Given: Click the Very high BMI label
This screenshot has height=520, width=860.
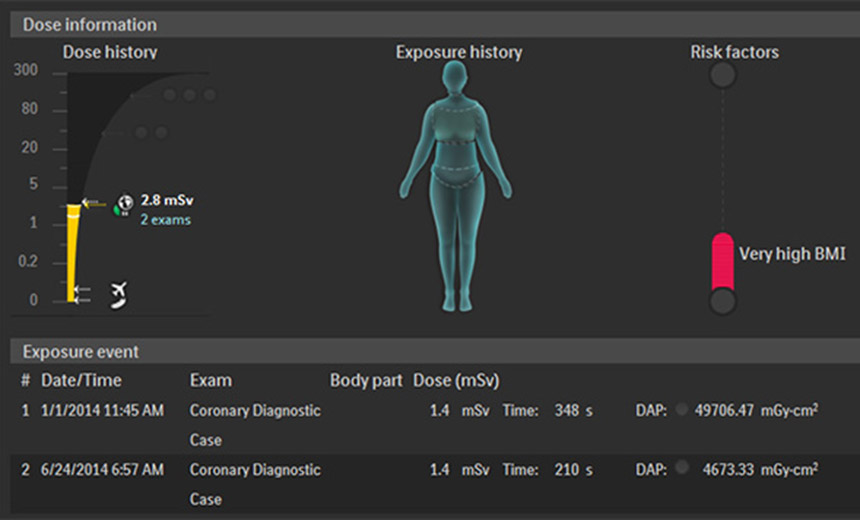Looking at the screenshot, I should pyautogui.click(x=792, y=254).
